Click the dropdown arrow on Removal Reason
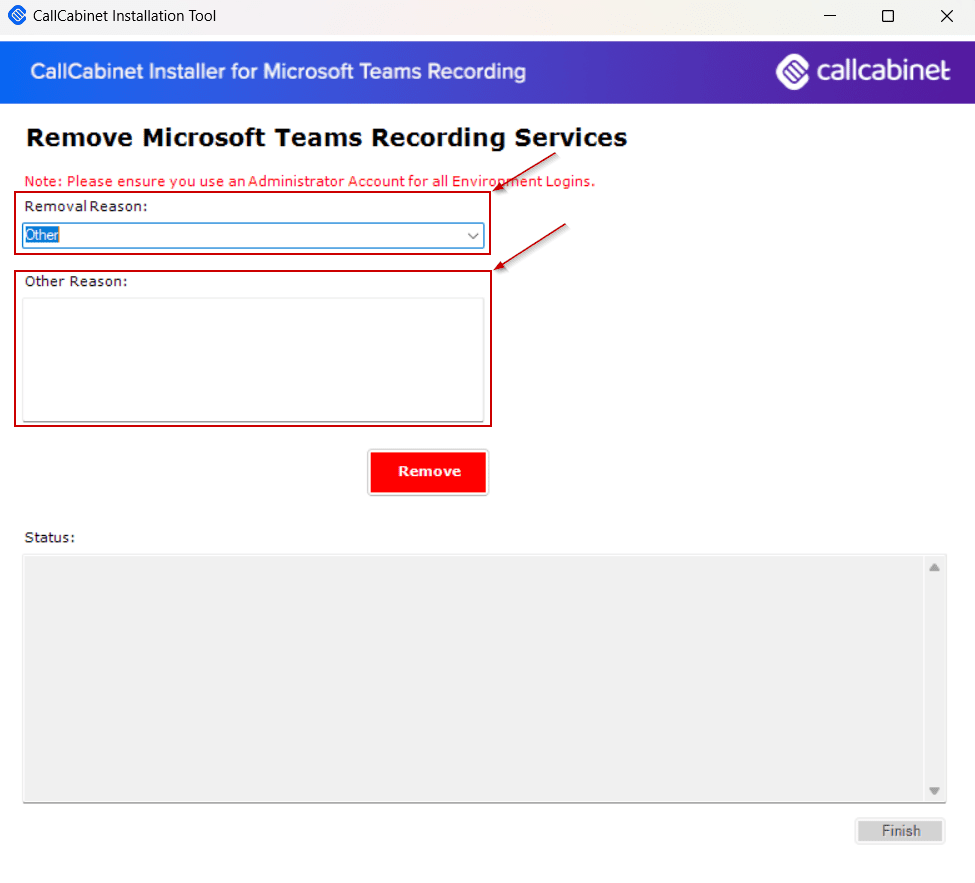The height and width of the screenshot is (883, 975). pyautogui.click(x=473, y=235)
